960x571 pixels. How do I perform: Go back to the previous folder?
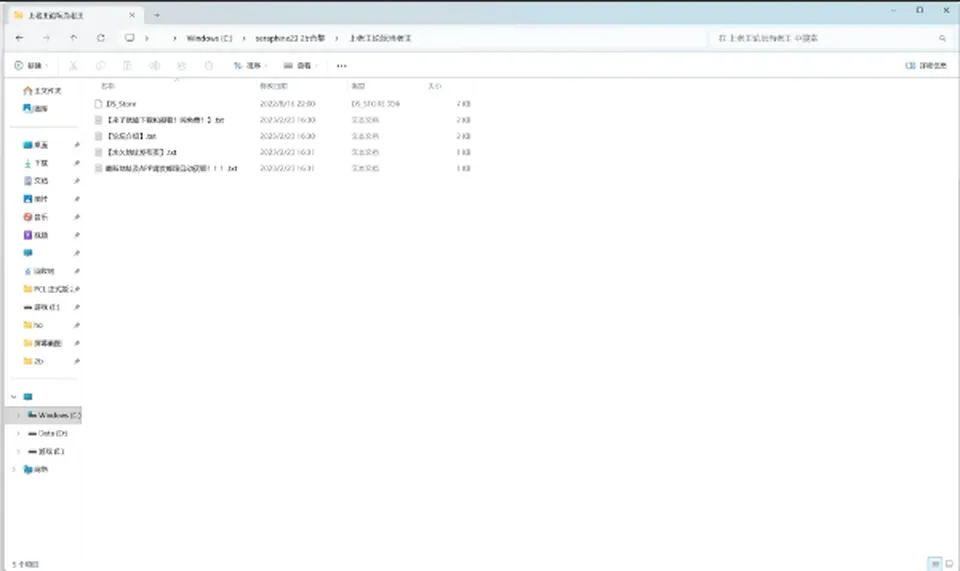click(x=20, y=38)
